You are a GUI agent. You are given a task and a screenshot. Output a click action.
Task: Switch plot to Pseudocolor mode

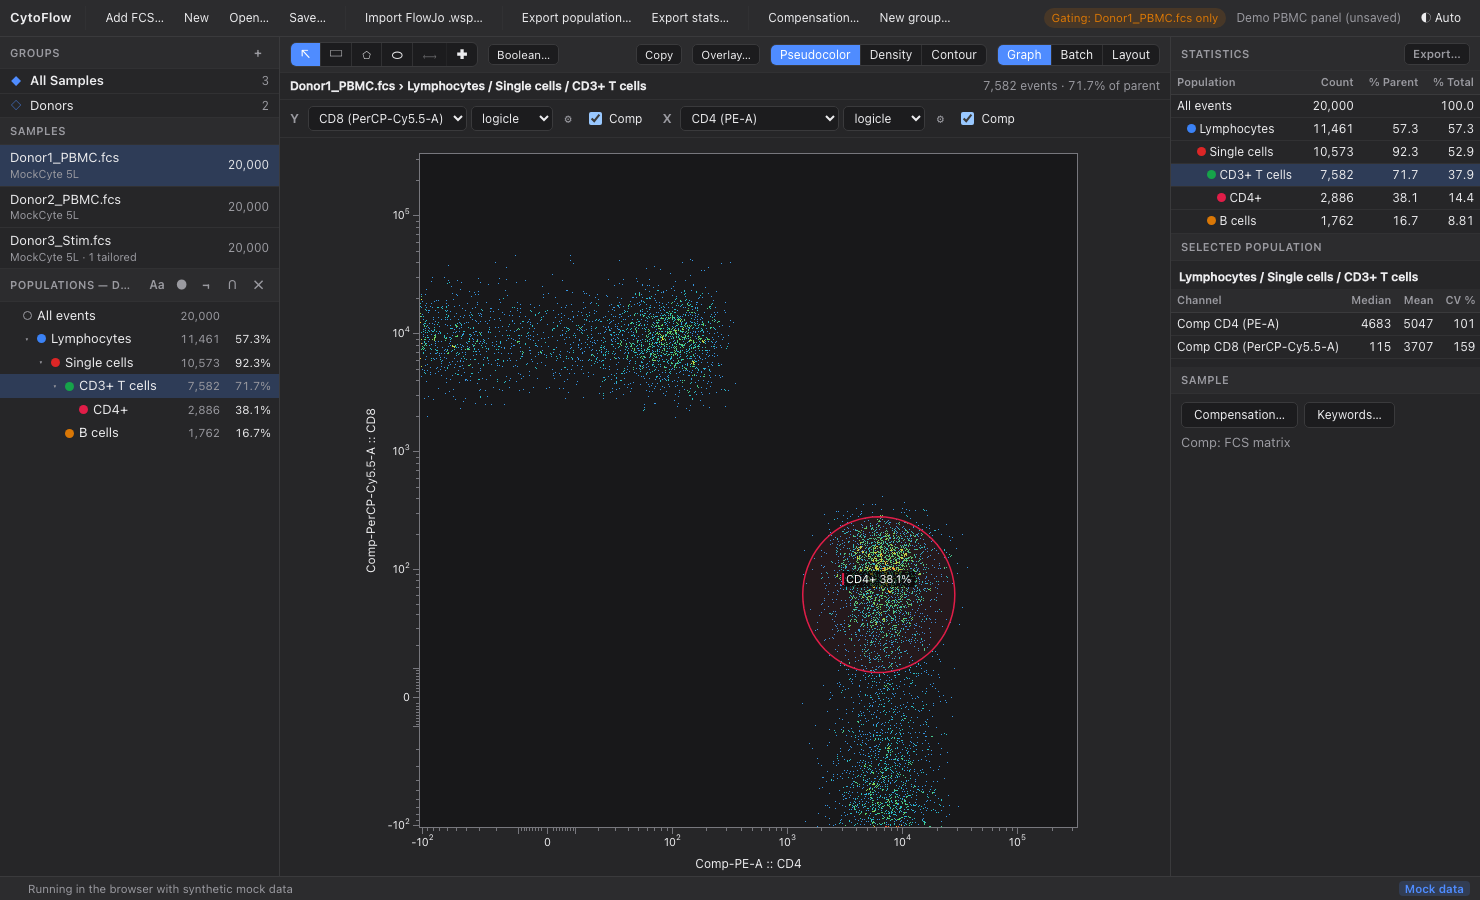pos(815,55)
